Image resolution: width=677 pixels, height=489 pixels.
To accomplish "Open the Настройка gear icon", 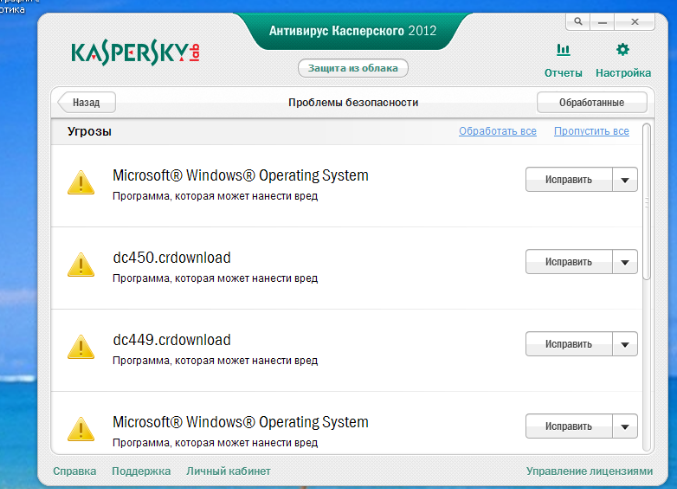I will coord(623,50).
